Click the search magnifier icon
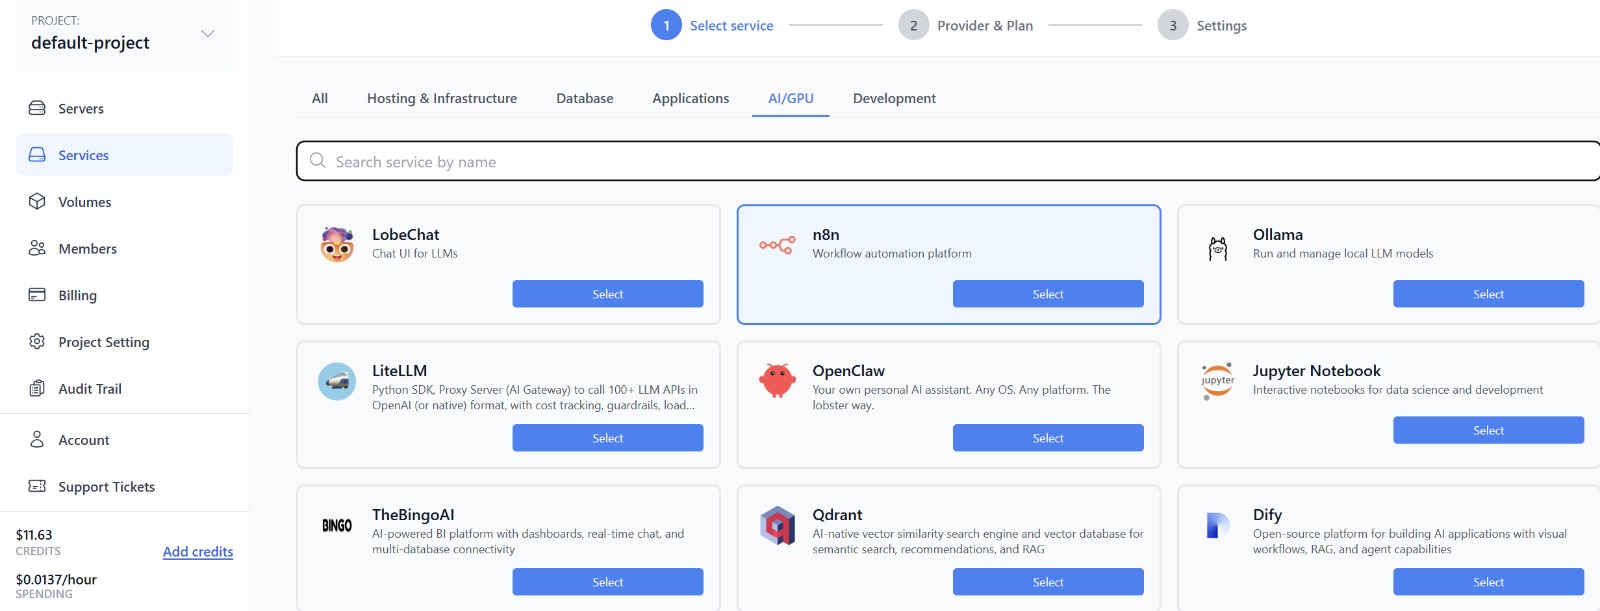 pos(318,160)
